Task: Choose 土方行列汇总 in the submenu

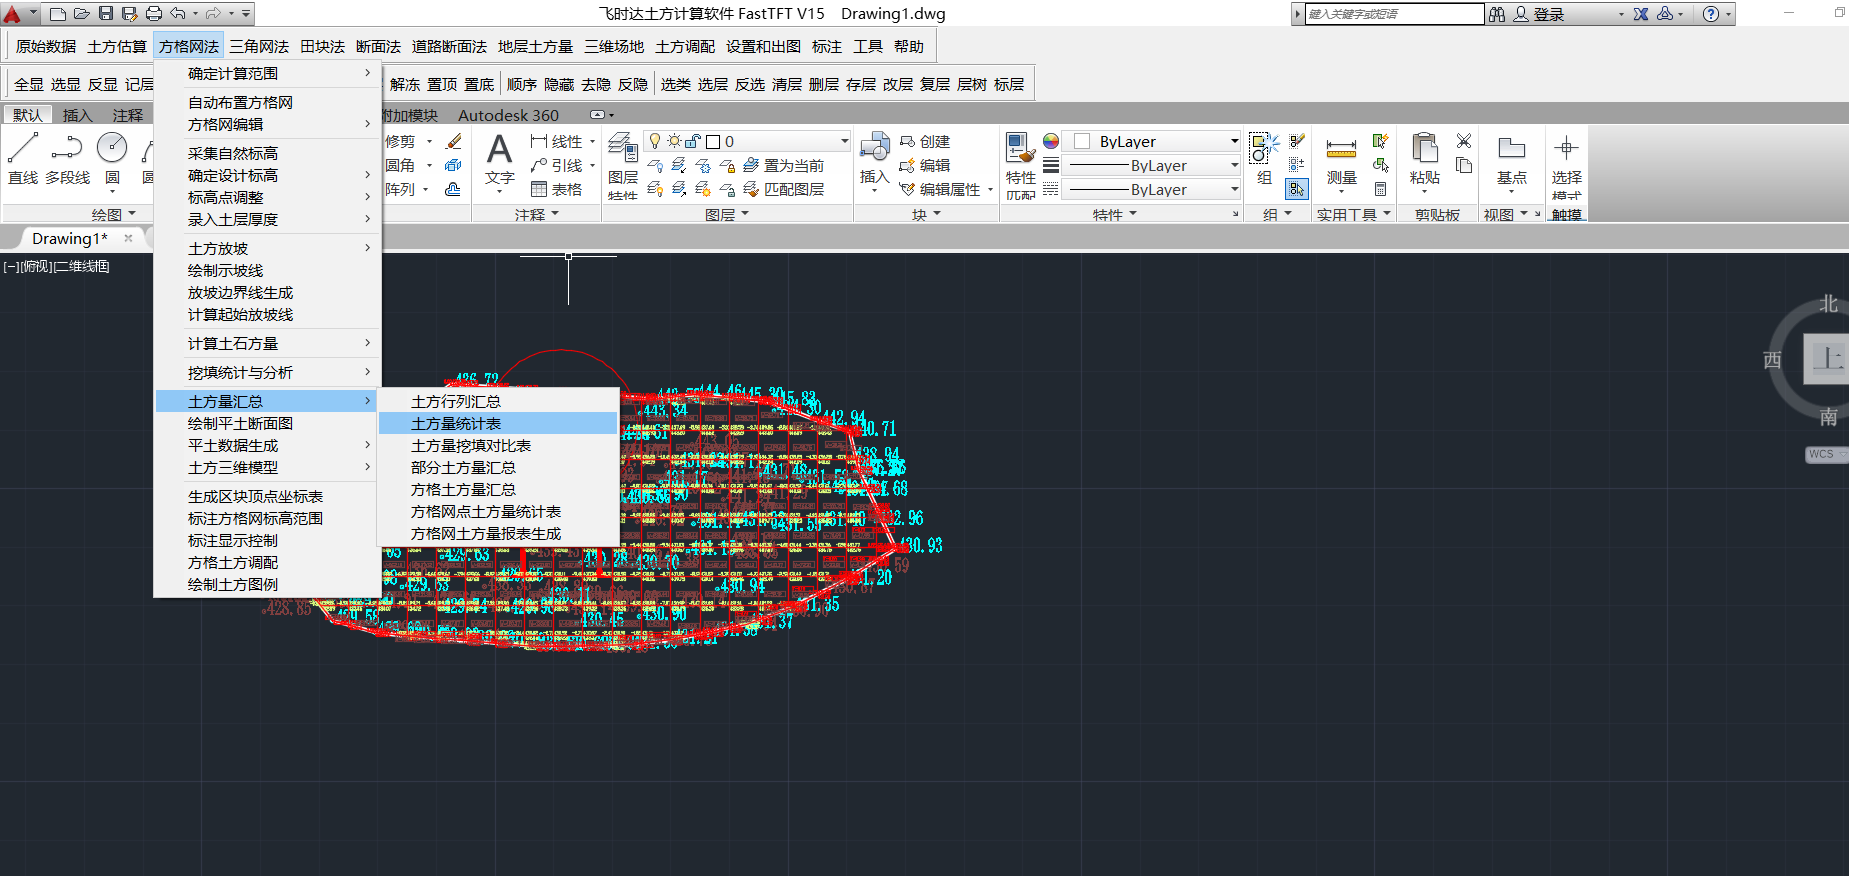Action: tap(497, 401)
